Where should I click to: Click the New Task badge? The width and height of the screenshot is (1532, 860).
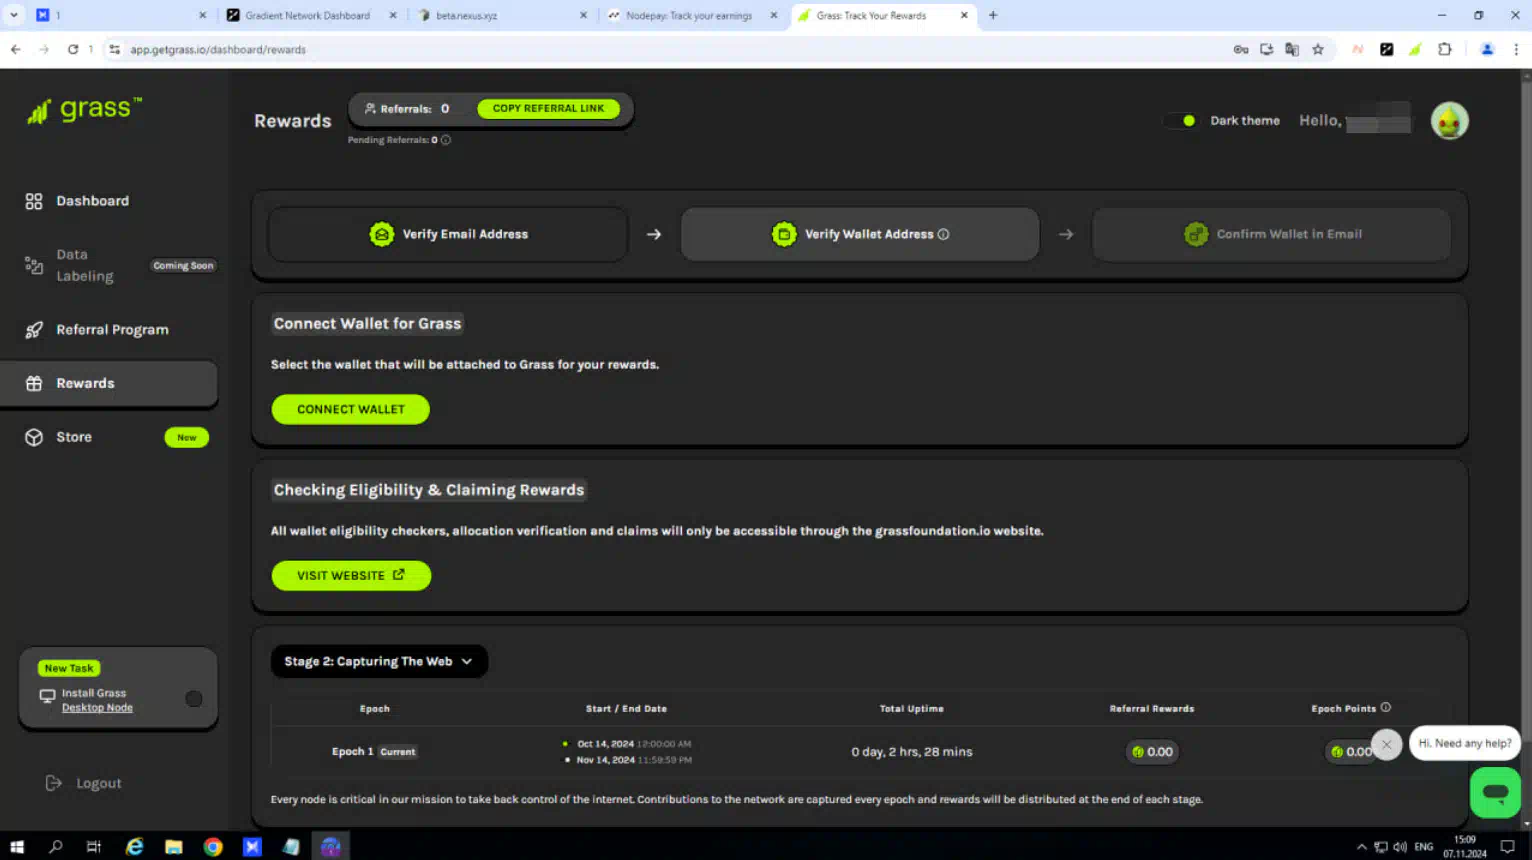click(69, 668)
